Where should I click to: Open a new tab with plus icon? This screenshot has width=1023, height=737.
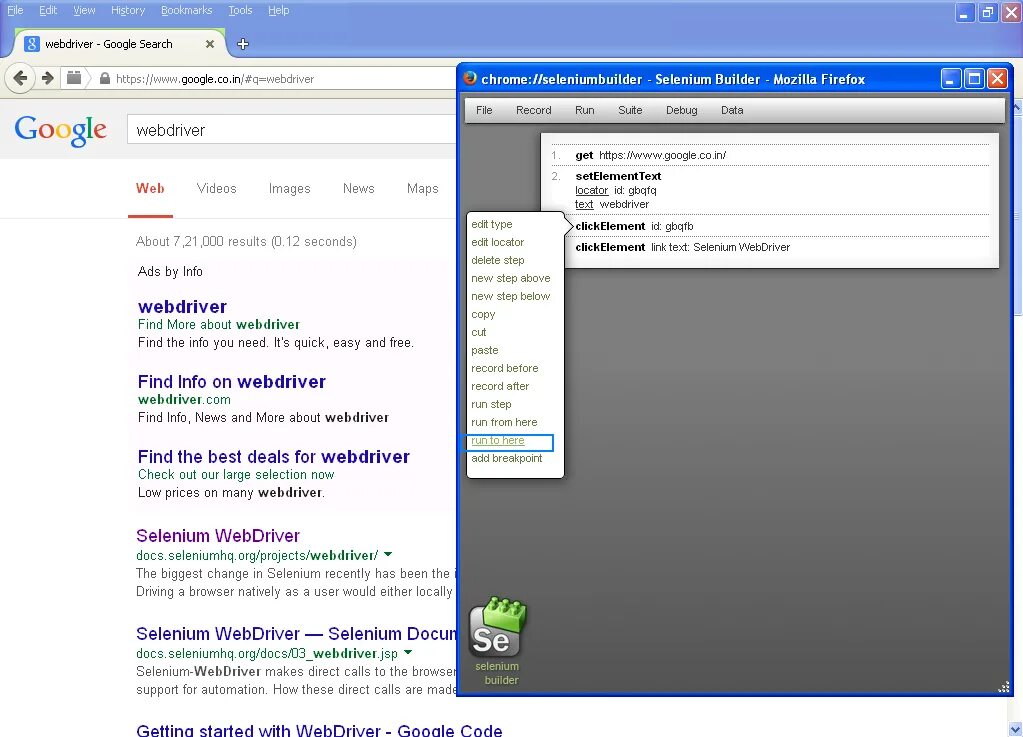click(x=243, y=44)
